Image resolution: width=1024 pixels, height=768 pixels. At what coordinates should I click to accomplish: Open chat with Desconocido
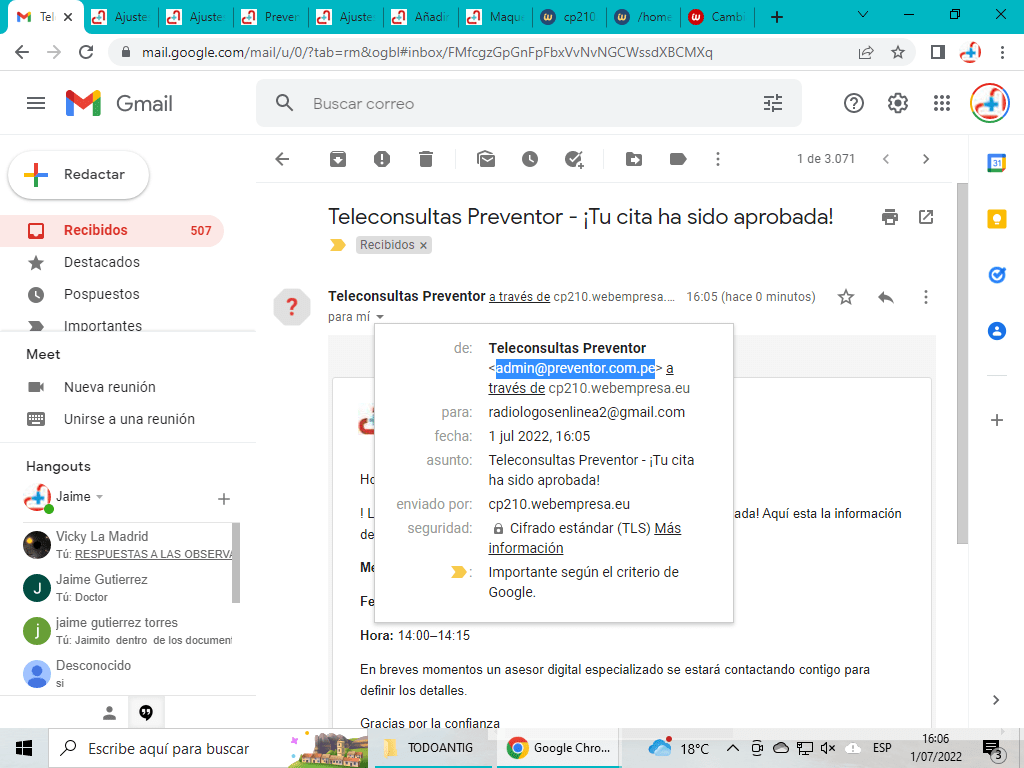tap(127, 674)
